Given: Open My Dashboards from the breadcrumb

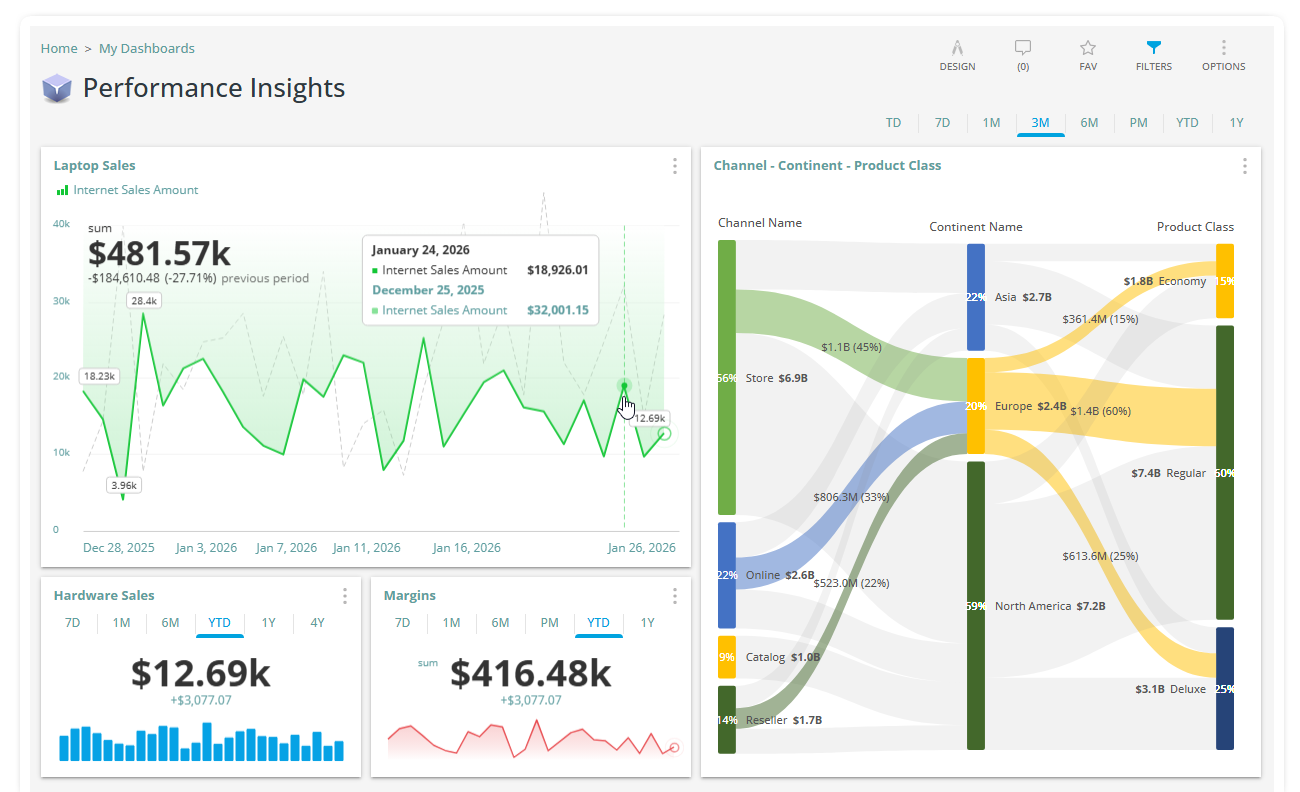Looking at the screenshot, I should 147,48.
